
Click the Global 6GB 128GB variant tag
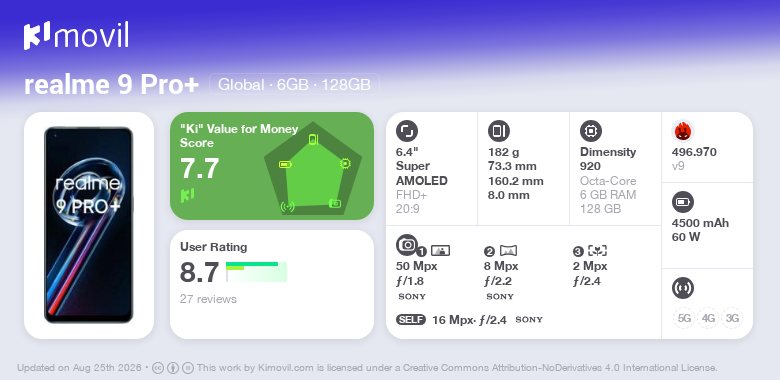(294, 85)
